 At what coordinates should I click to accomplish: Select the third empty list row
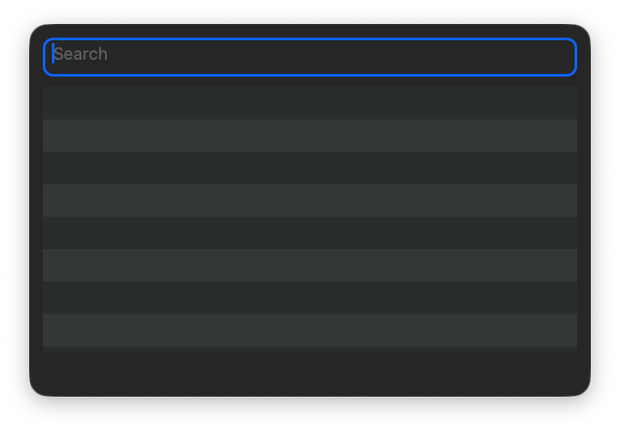[x=310, y=168]
